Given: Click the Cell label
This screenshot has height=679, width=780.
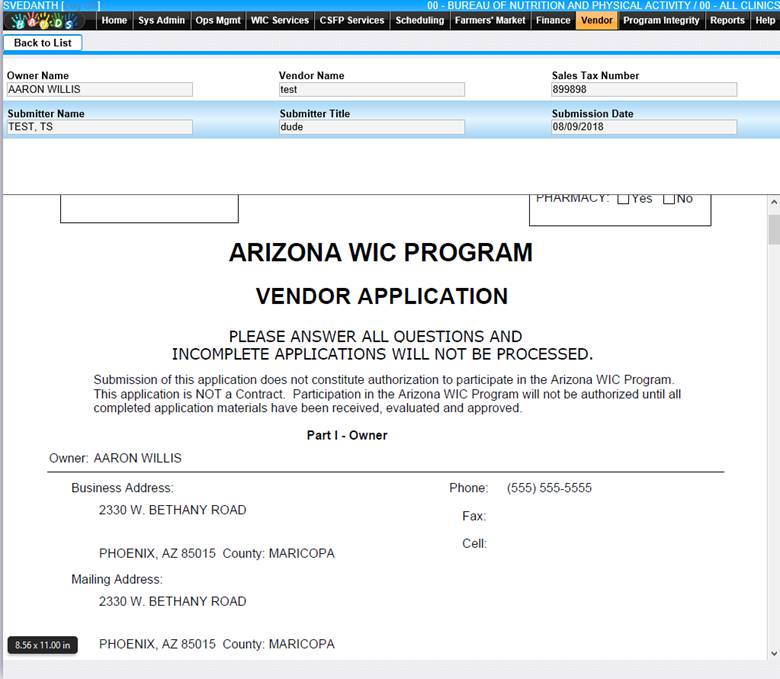Looking at the screenshot, I should (475, 544).
